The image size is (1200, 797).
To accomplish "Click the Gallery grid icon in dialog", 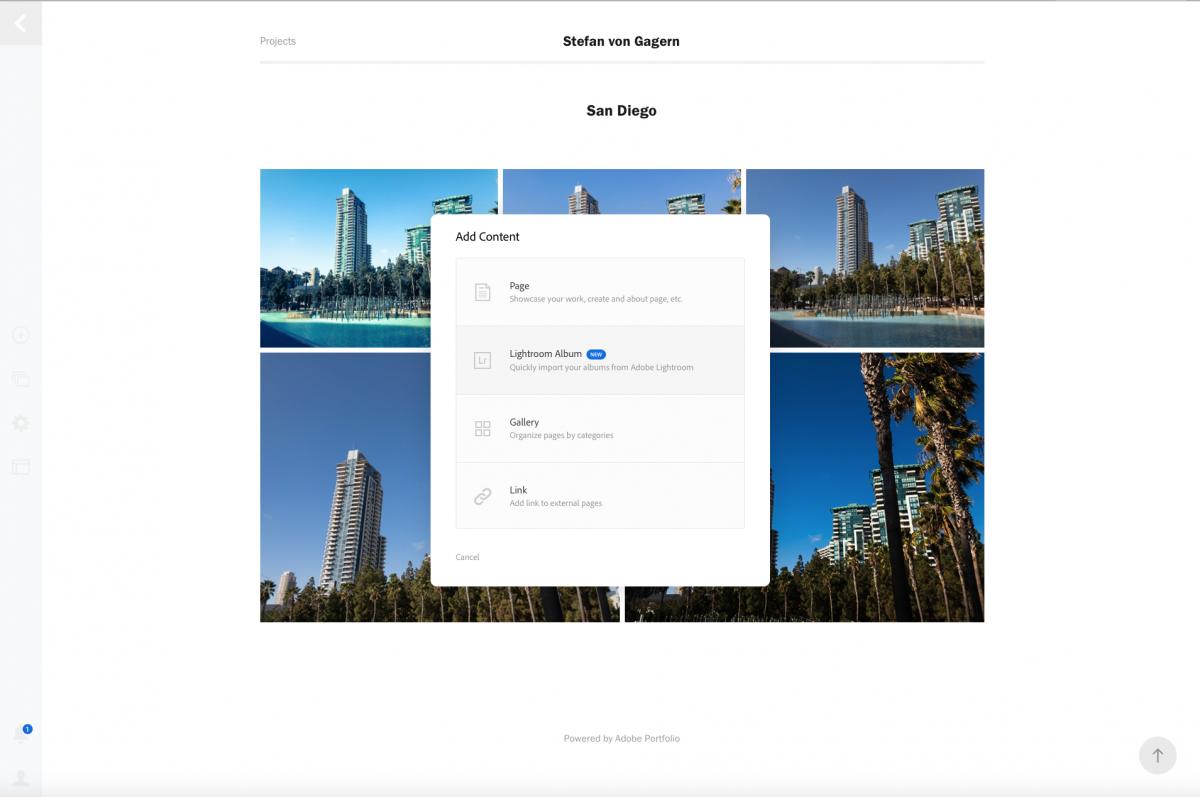I will coord(482,428).
